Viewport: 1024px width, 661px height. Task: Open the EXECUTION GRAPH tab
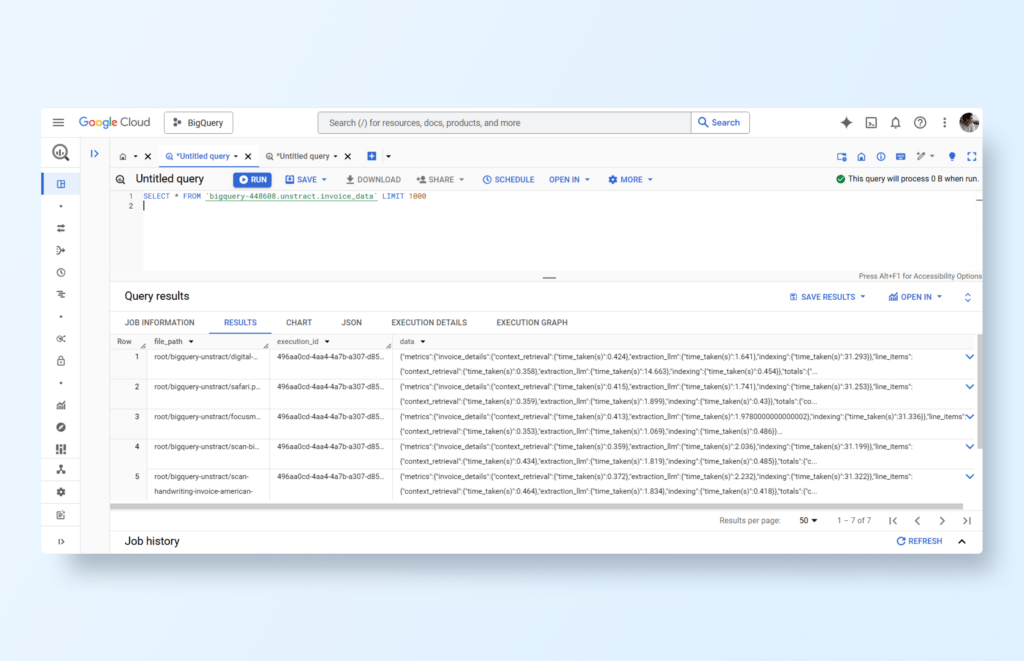tap(532, 323)
